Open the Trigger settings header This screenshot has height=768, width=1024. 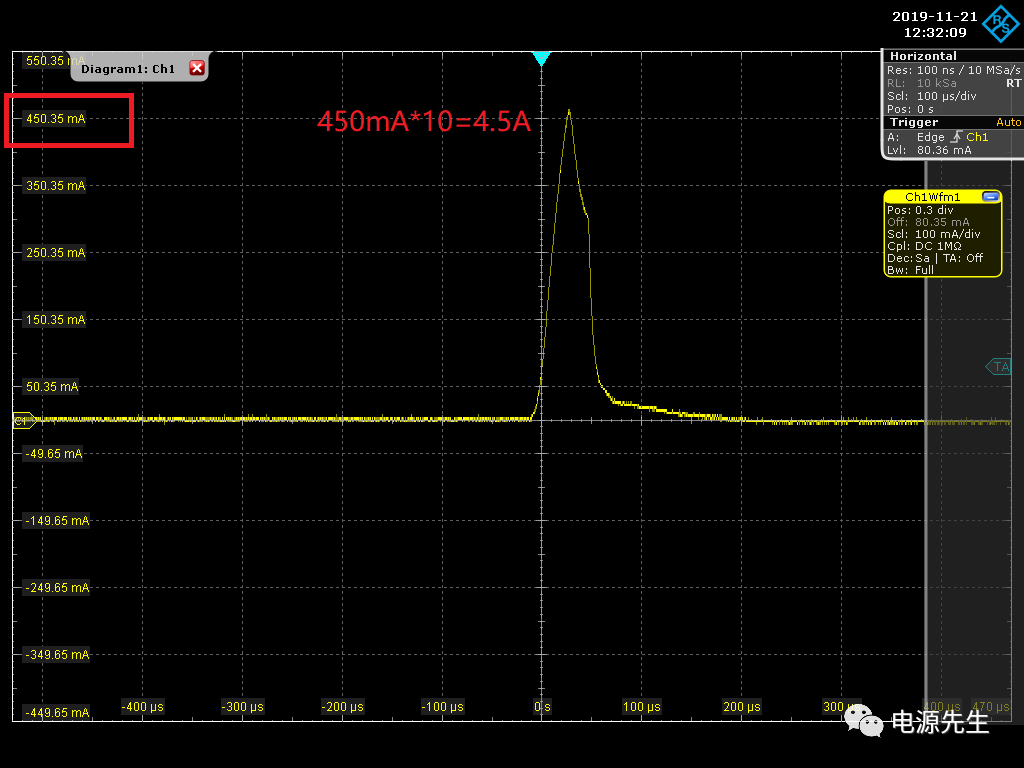pos(914,122)
